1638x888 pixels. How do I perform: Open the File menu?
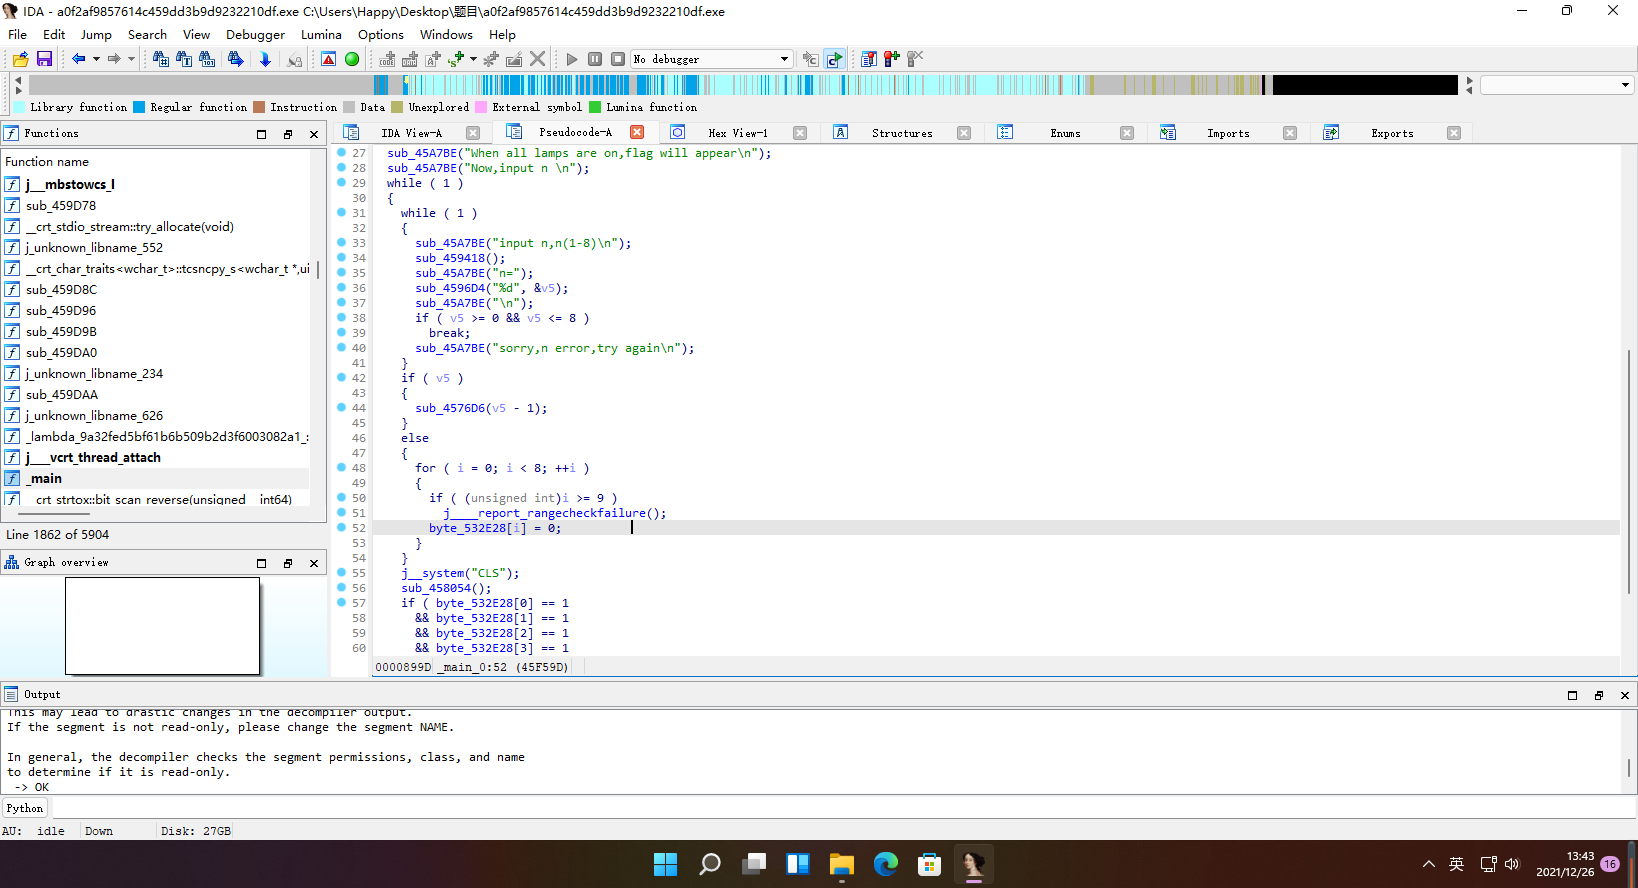click(18, 34)
